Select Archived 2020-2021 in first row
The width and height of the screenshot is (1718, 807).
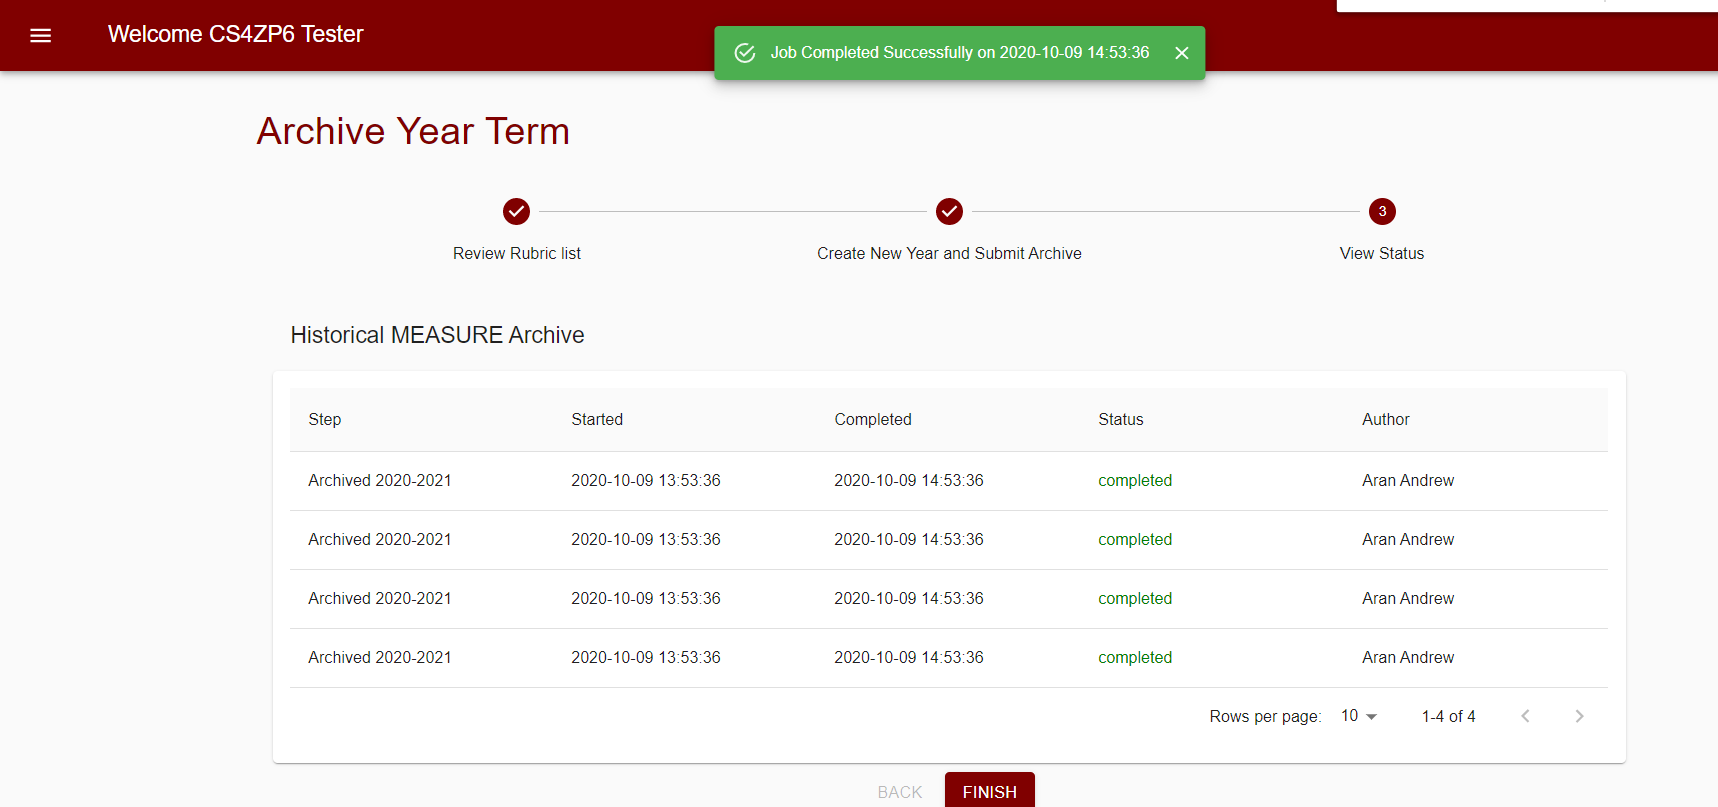(380, 481)
